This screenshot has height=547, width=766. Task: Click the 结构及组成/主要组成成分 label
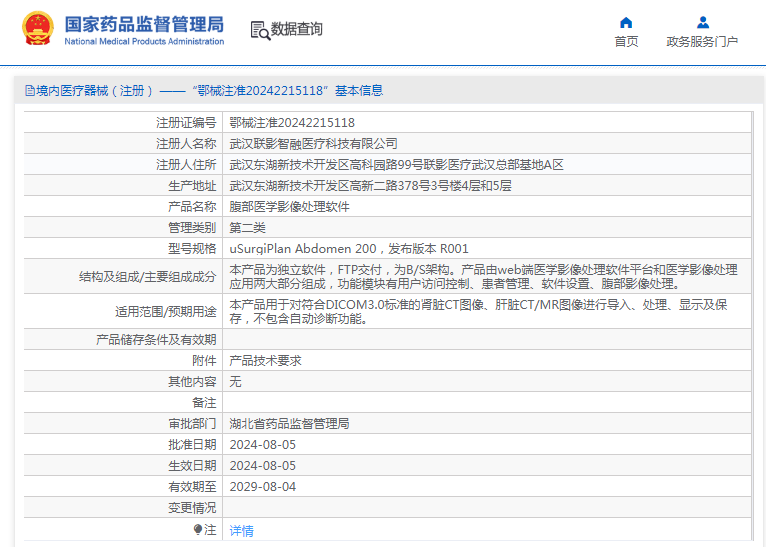coord(148,277)
